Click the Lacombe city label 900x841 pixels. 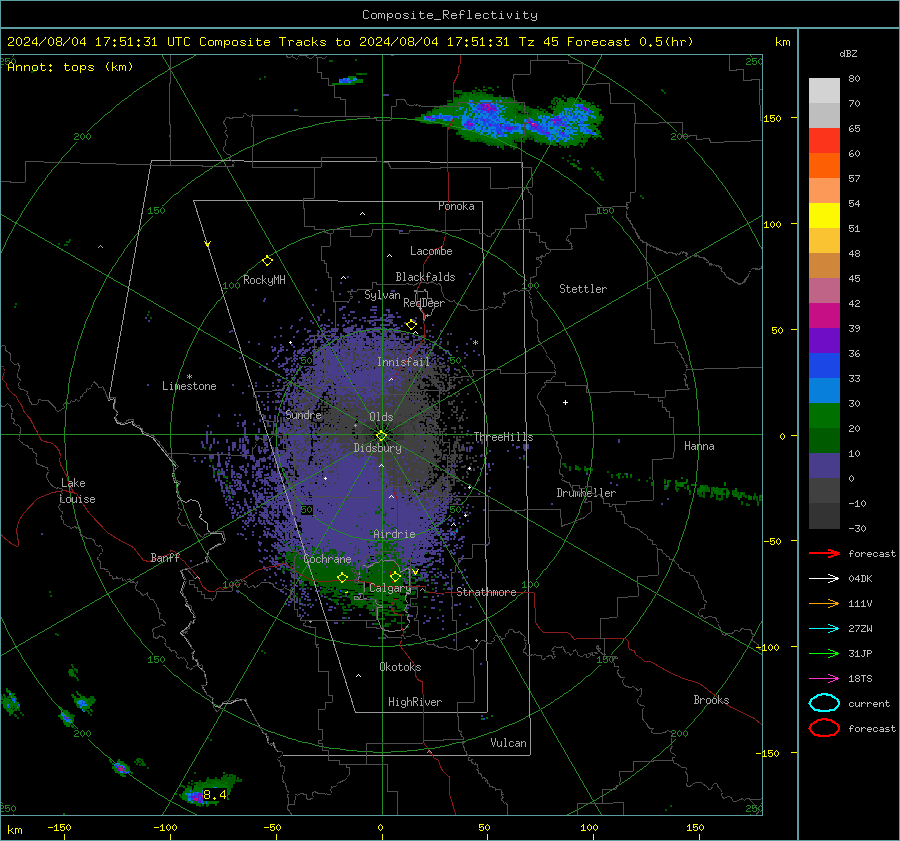coord(431,251)
